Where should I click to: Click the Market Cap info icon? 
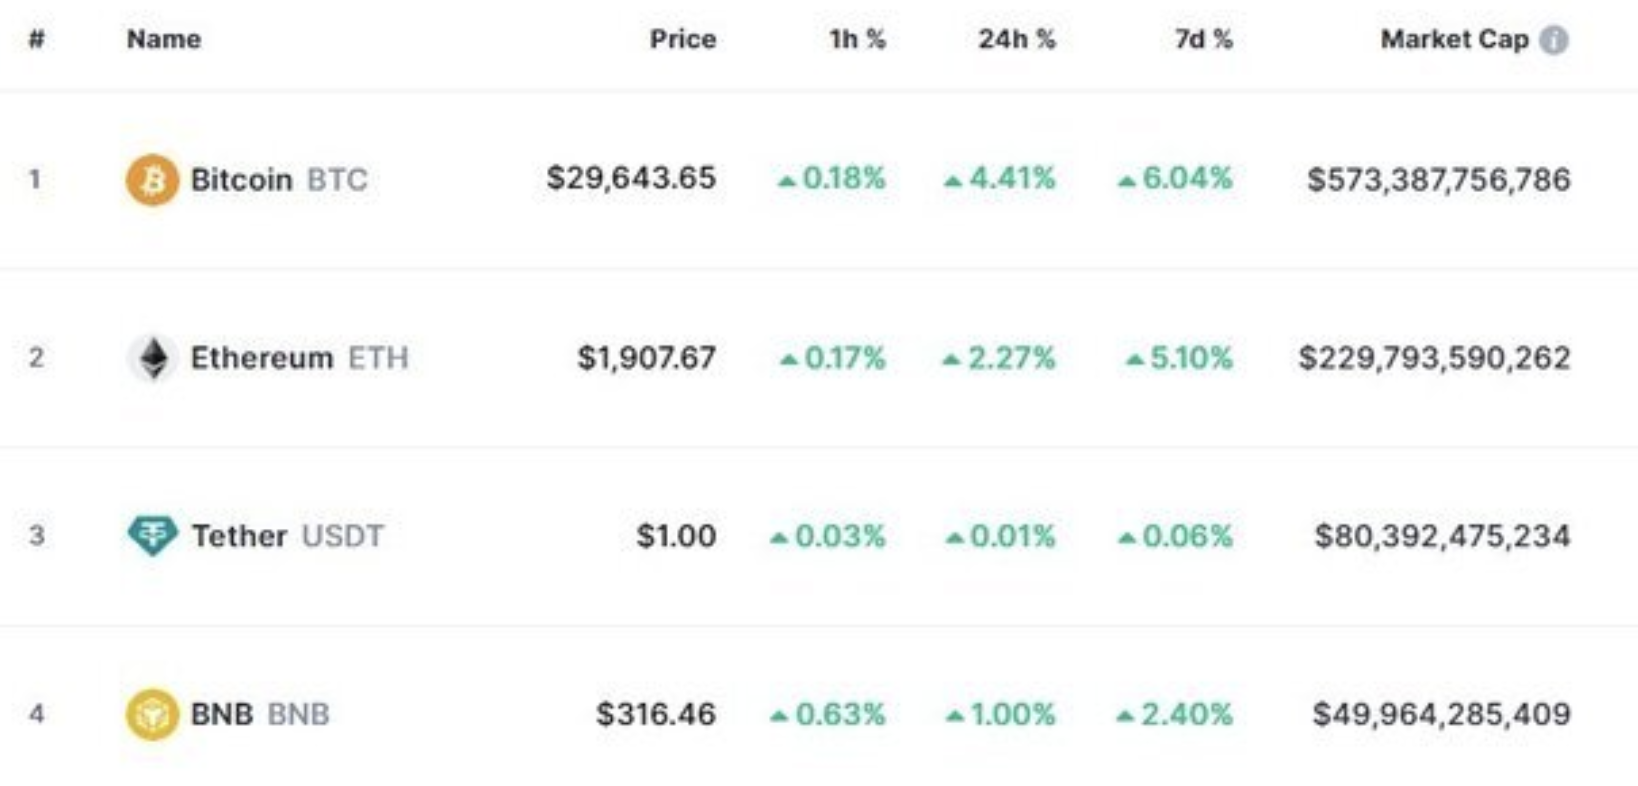tap(1554, 40)
